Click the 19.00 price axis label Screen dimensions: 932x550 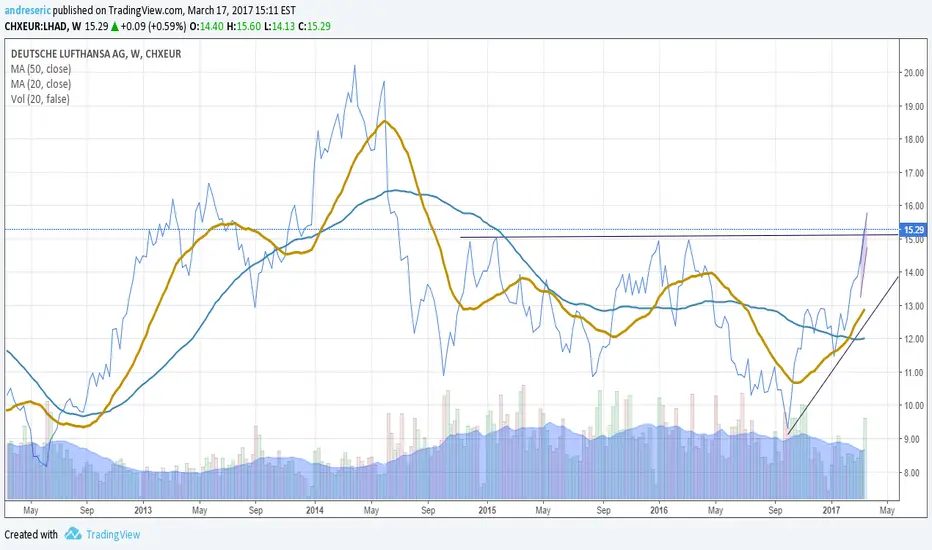pyautogui.click(x=914, y=106)
